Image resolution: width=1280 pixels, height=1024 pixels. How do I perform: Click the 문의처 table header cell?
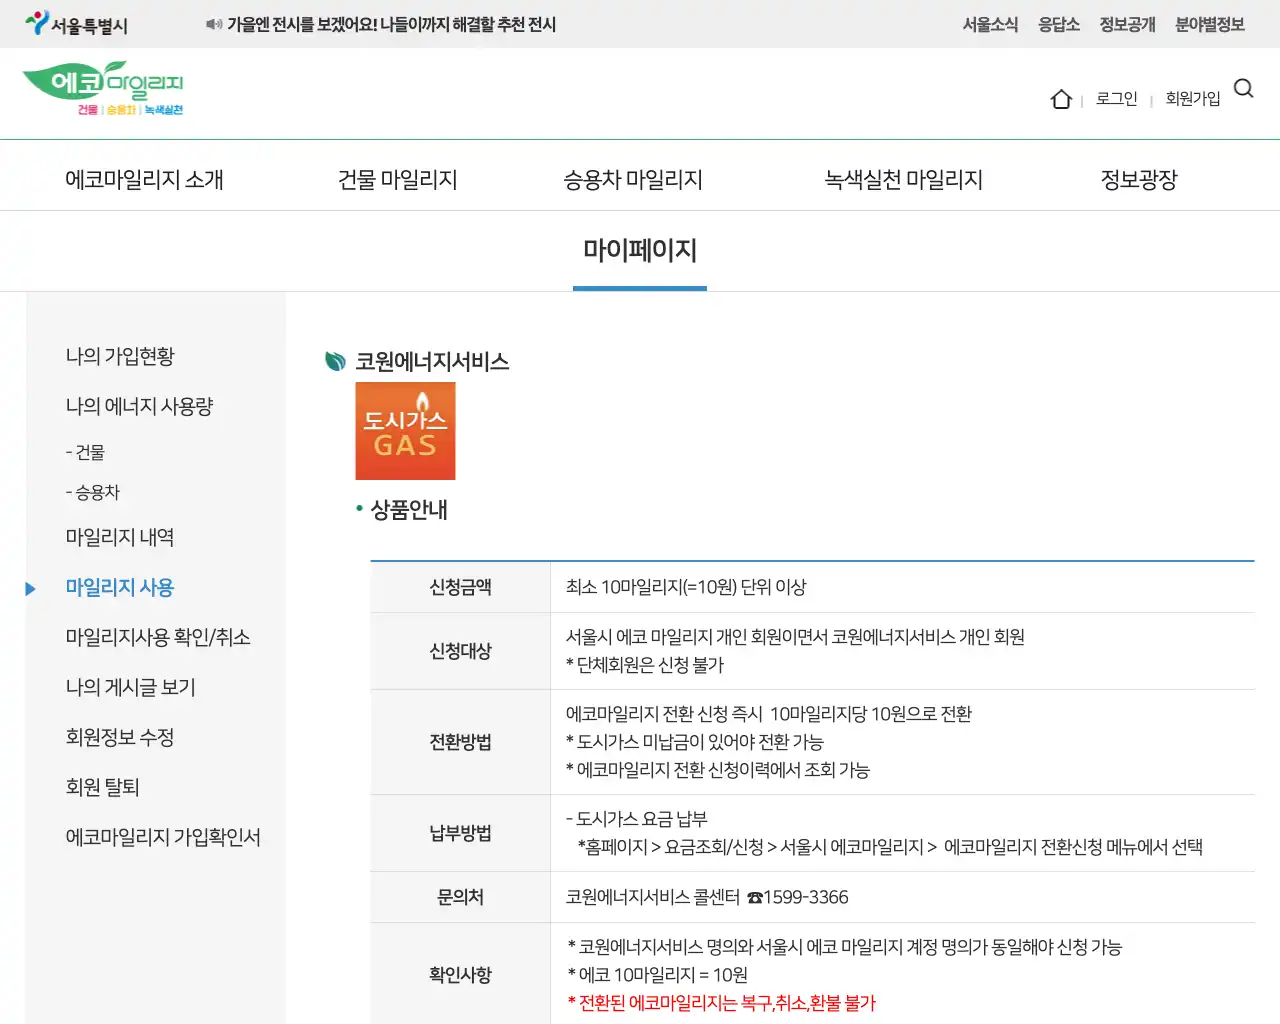(x=460, y=897)
